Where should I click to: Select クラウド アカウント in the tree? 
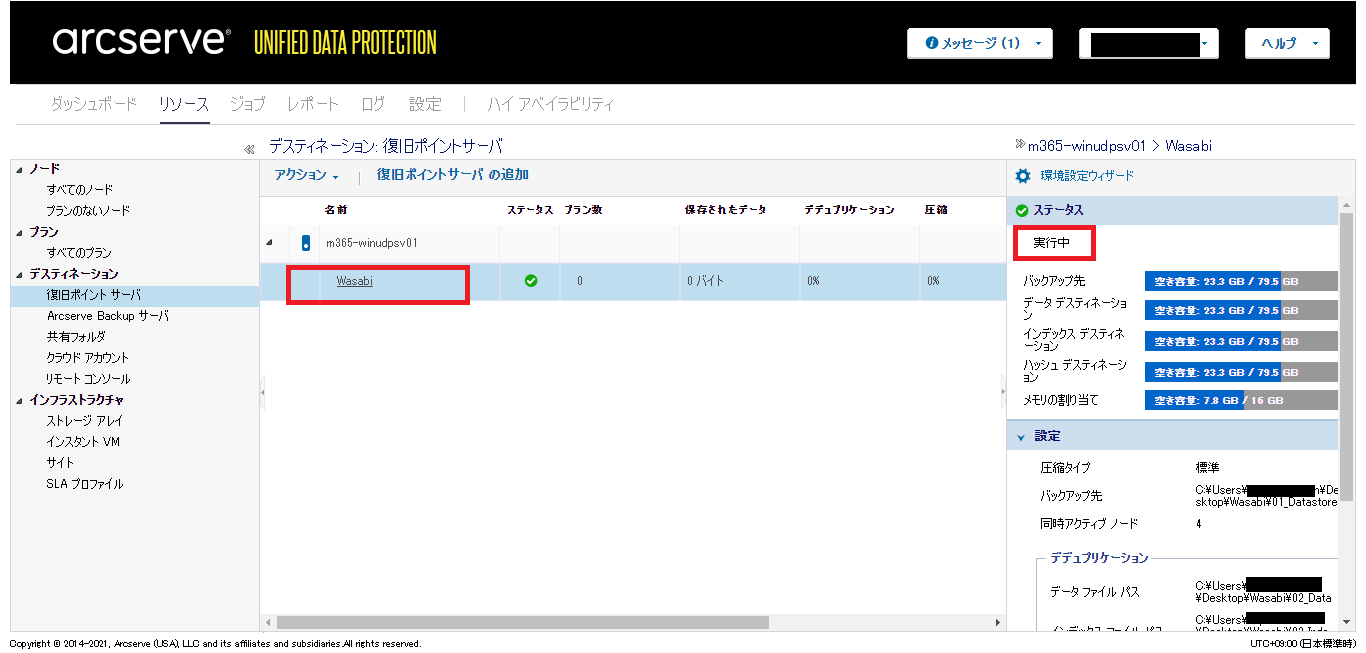pyautogui.click(x=88, y=358)
